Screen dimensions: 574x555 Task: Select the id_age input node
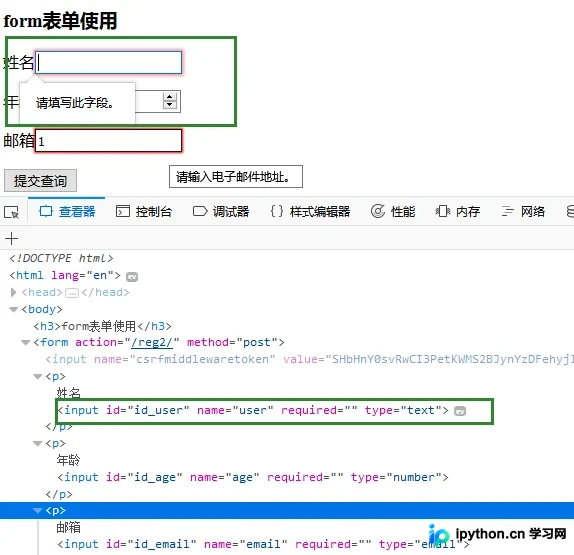(x=253, y=477)
